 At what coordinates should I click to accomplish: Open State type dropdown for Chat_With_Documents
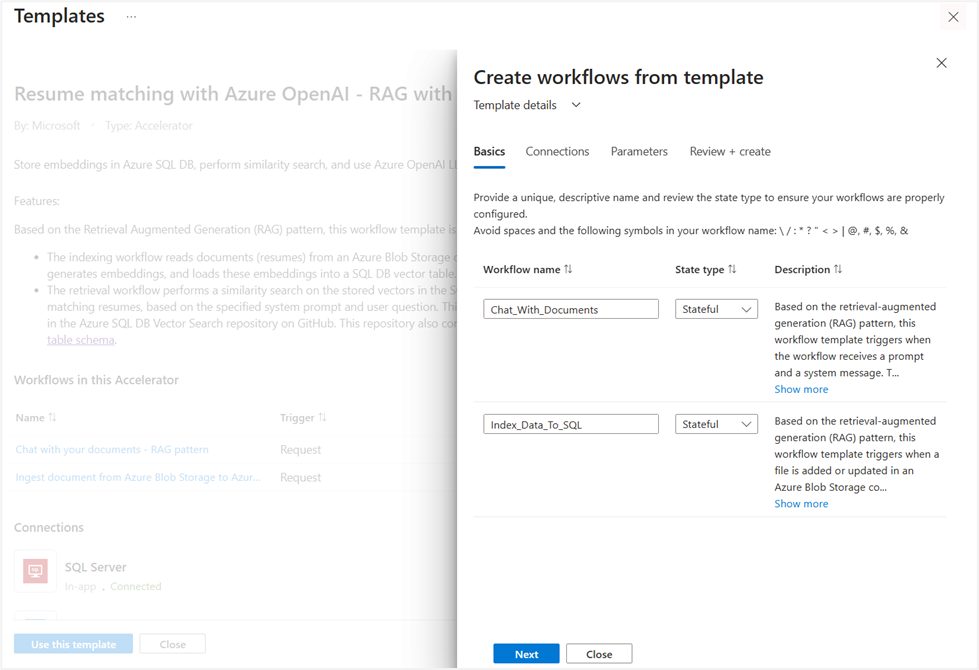point(716,309)
